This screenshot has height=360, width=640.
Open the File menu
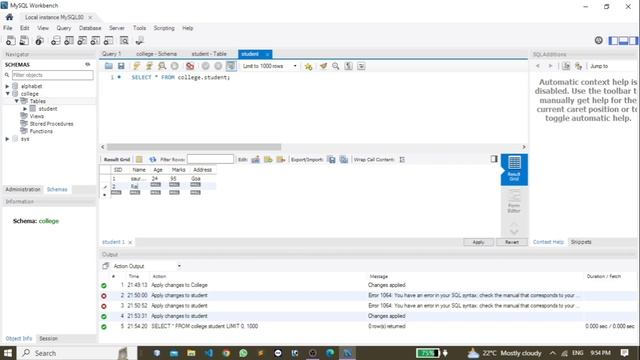(x=8, y=28)
